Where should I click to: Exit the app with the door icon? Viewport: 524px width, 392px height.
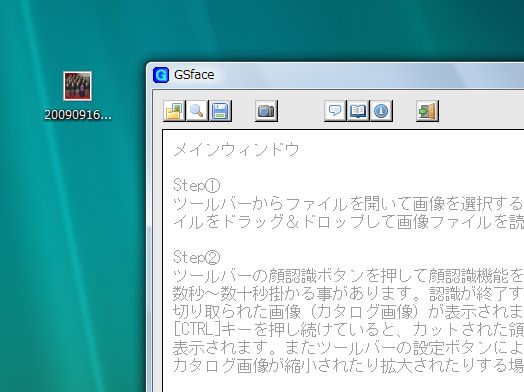pyautogui.click(x=427, y=111)
